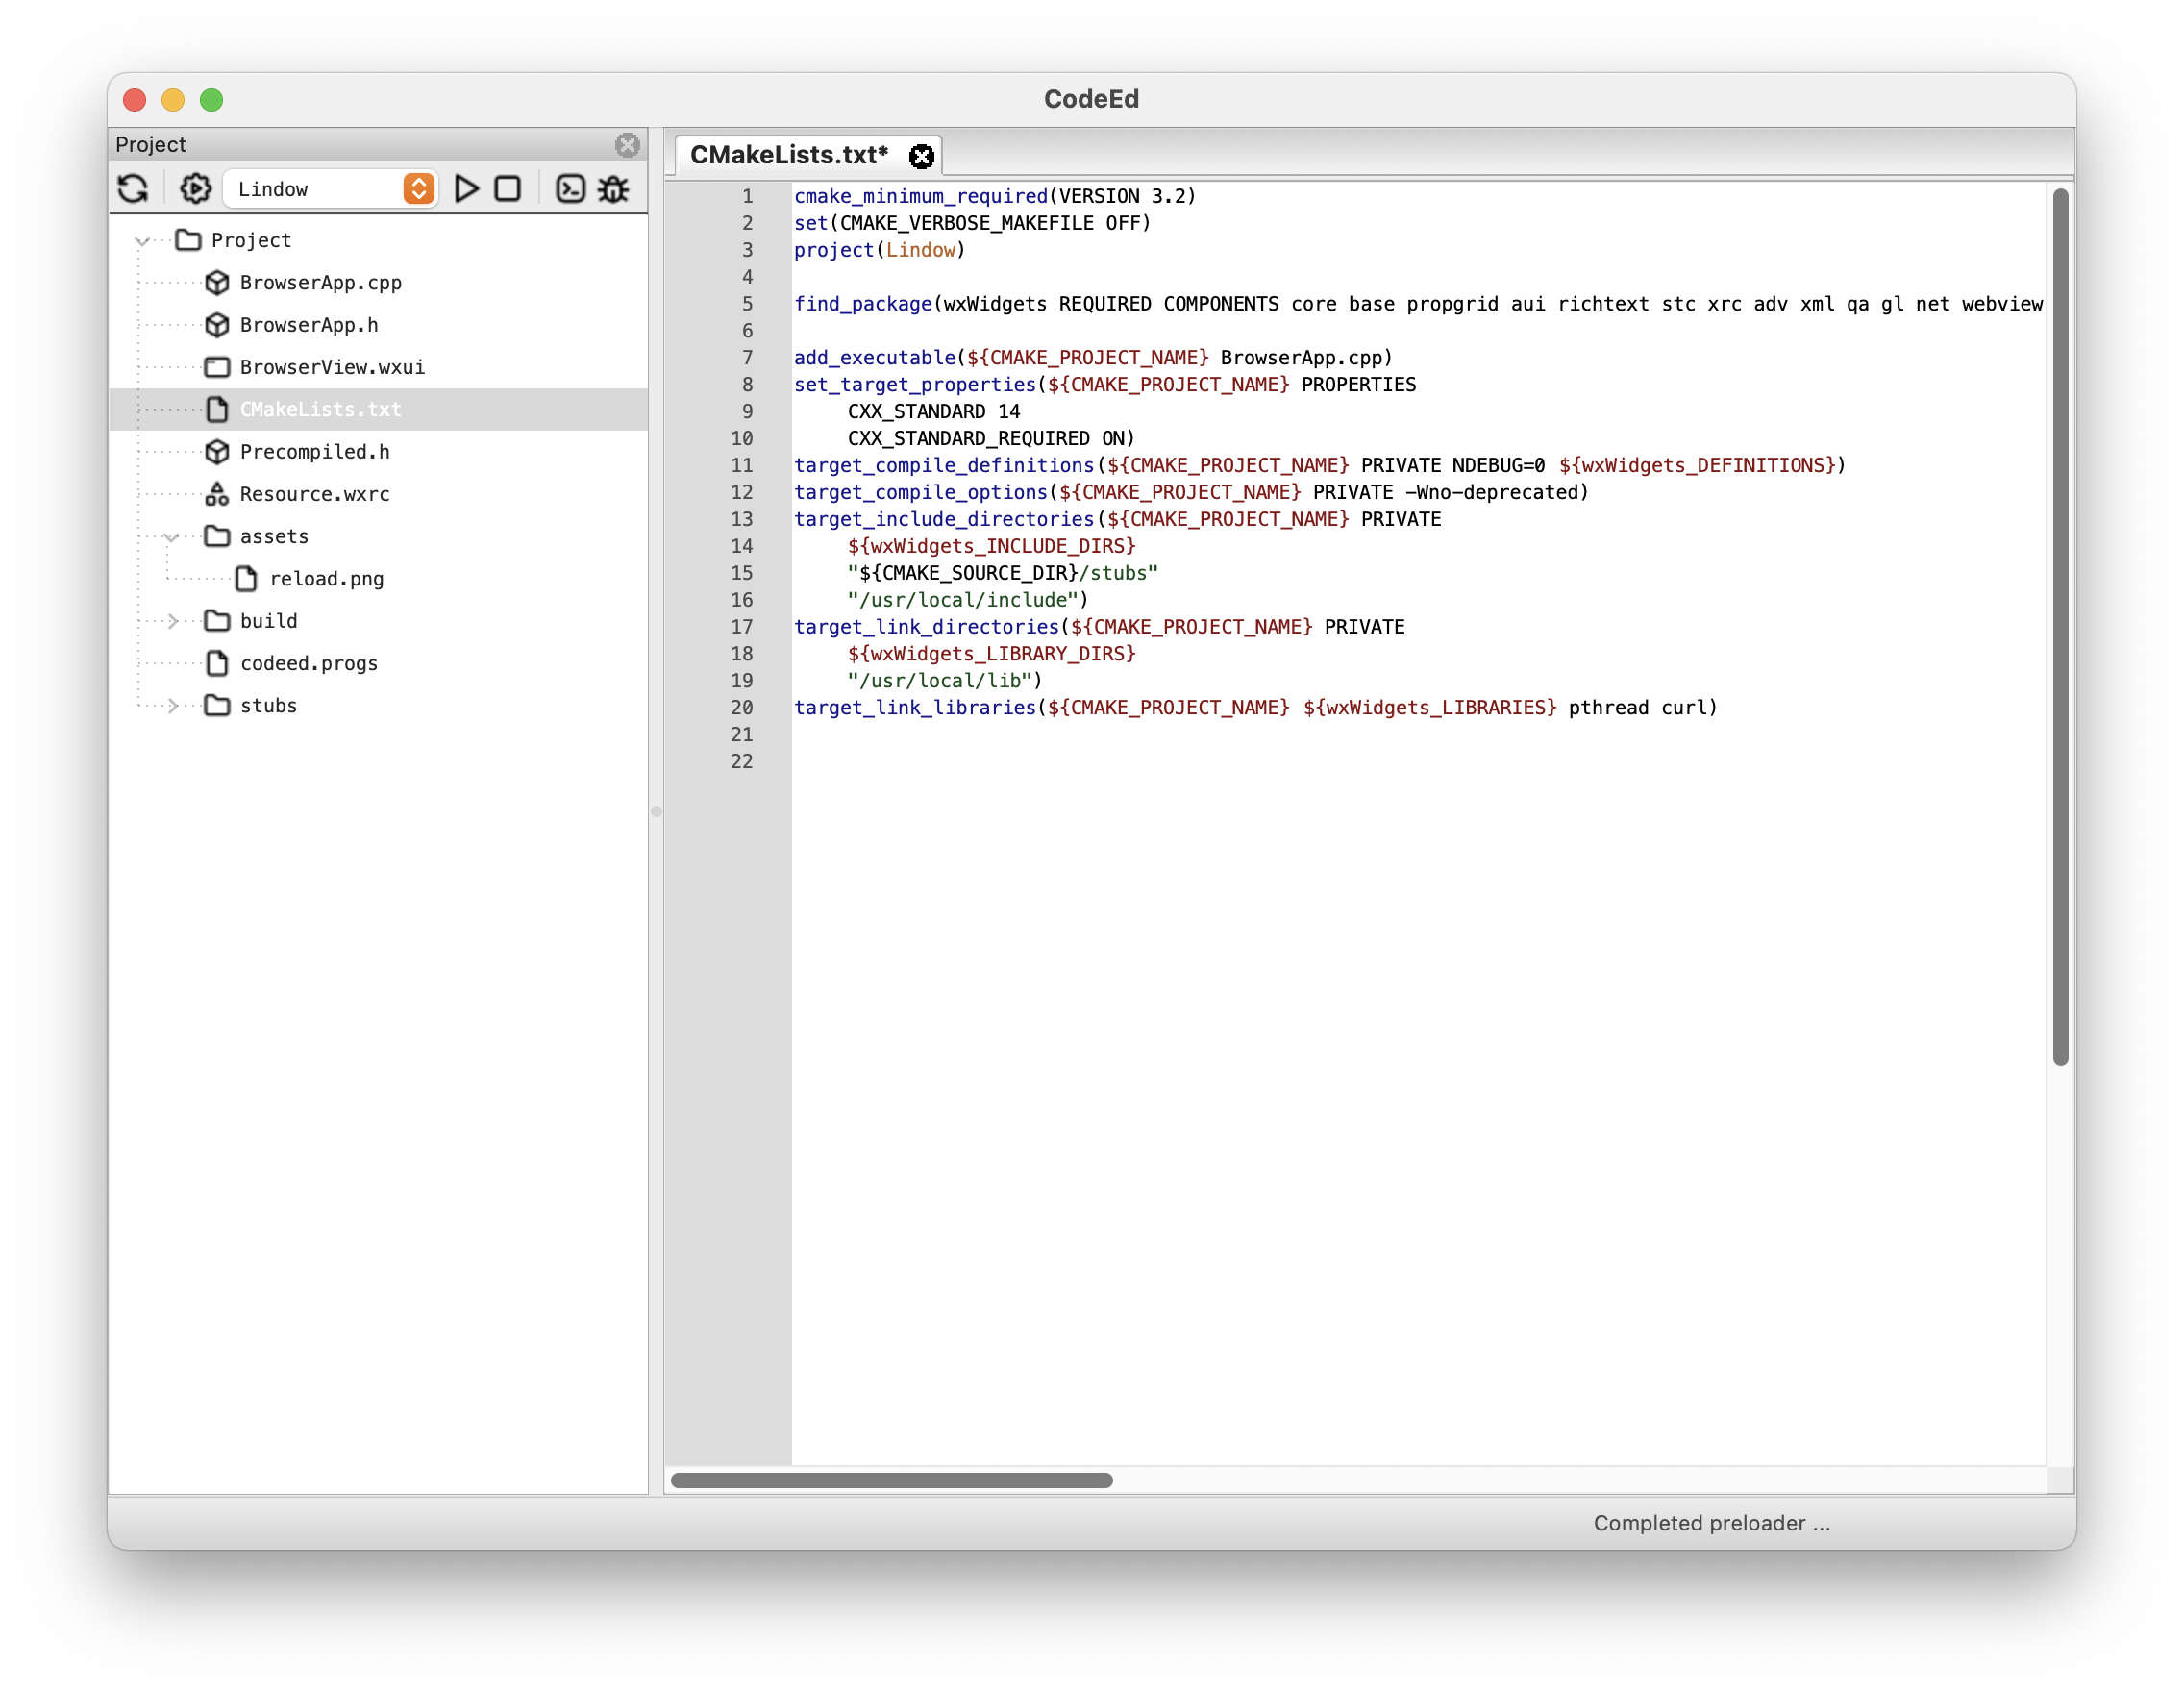Click 'target_compile_definitions' on line 11
This screenshot has height=1692, width=2184.
click(x=944, y=466)
